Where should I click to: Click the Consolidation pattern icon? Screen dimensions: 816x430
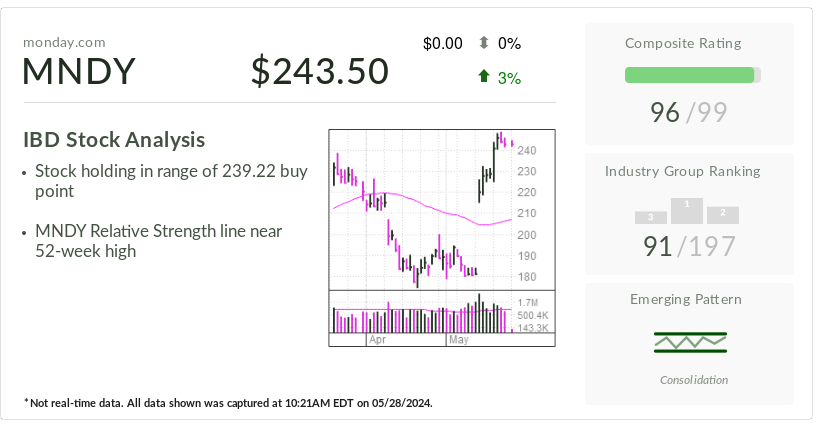tap(690, 342)
